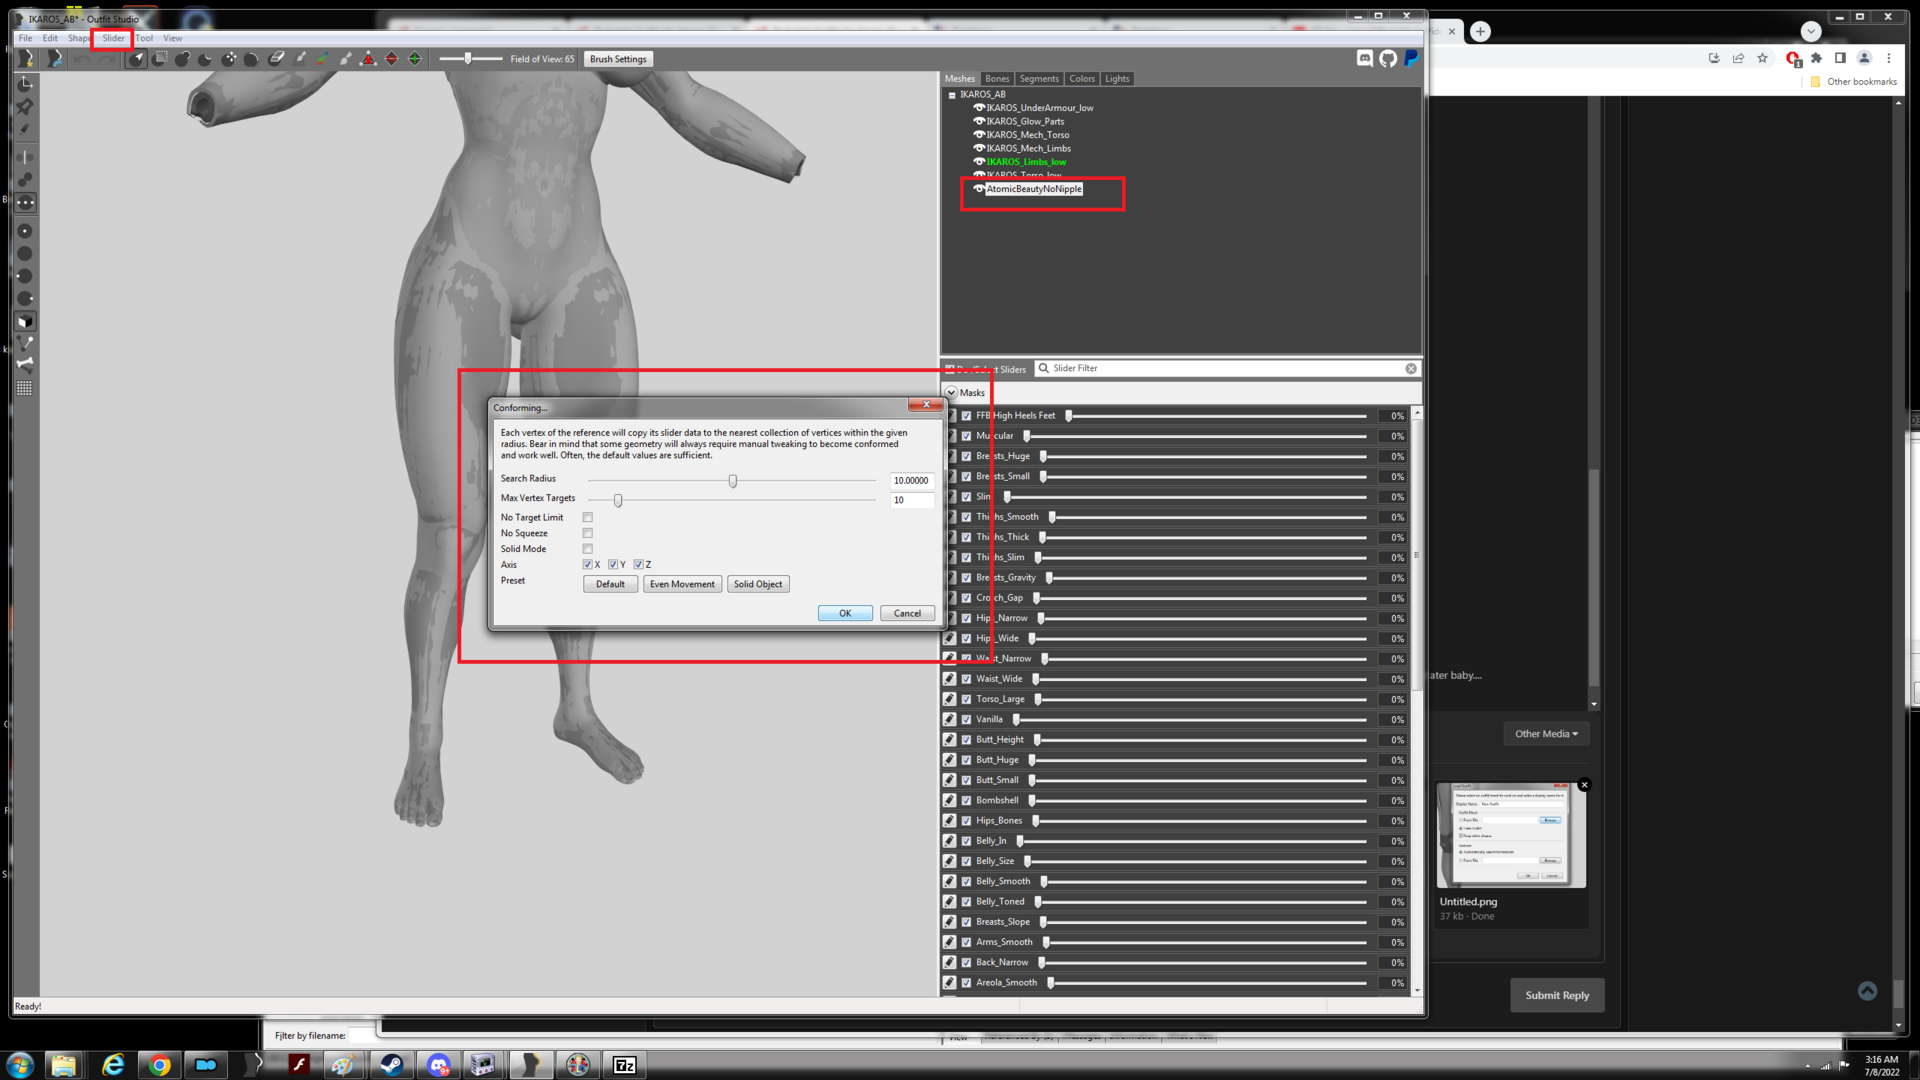
Task: Enable the No Target Limit checkbox
Action: click(x=588, y=518)
